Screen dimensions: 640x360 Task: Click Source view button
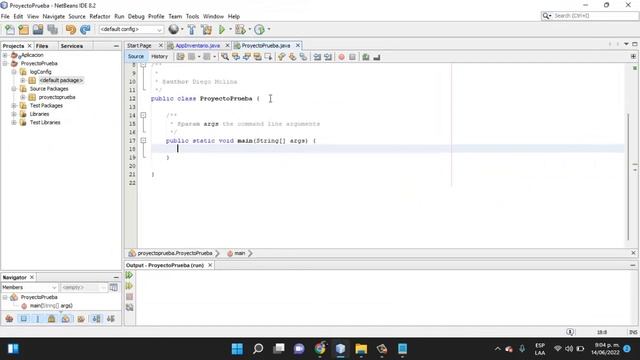click(x=136, y=57)
